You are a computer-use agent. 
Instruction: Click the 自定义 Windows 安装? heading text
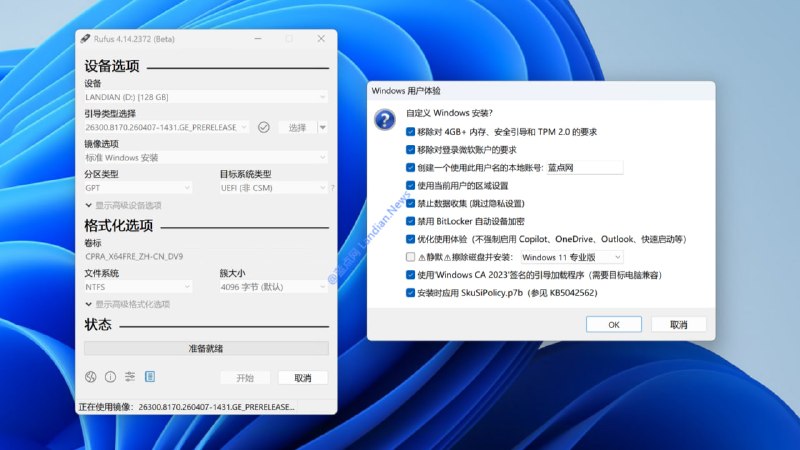[x=449, y=113]
